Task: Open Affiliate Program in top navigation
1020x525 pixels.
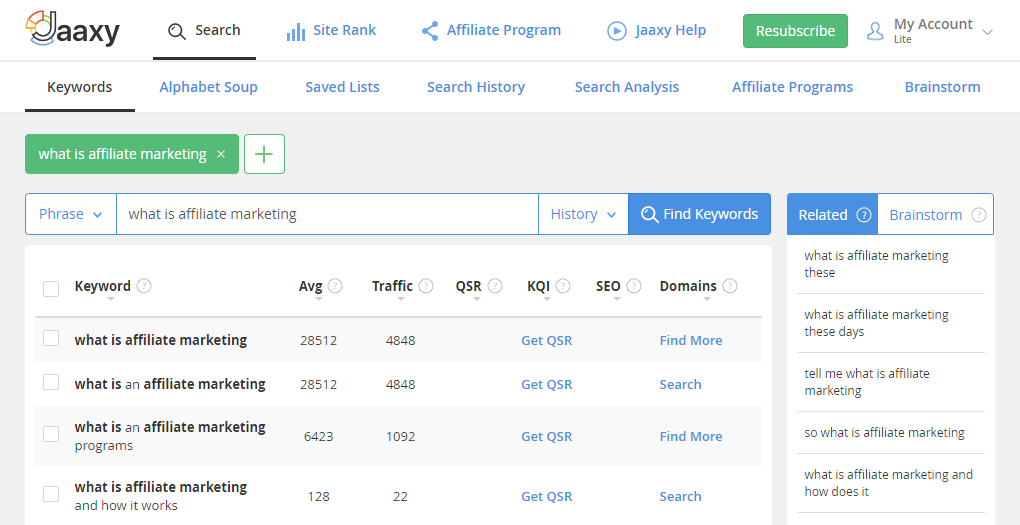Action: 491,31
